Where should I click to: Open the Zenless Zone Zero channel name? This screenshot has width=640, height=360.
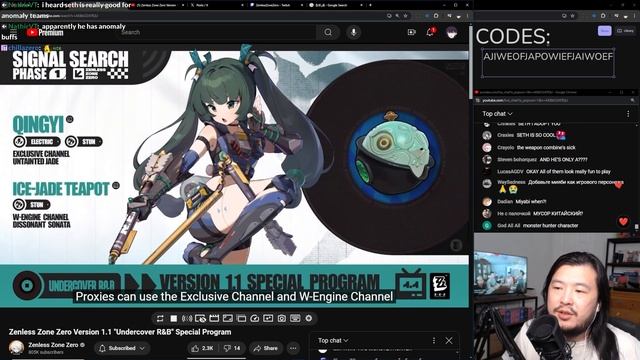(53, 345)
